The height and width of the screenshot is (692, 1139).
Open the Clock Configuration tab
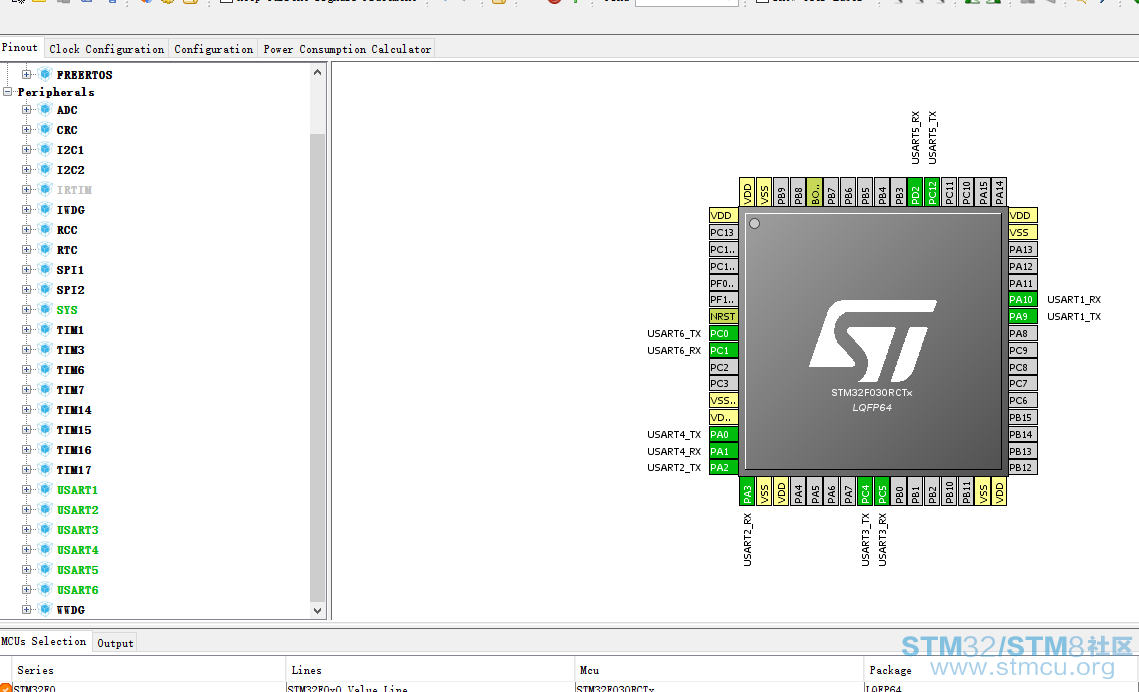click(107, 49)
